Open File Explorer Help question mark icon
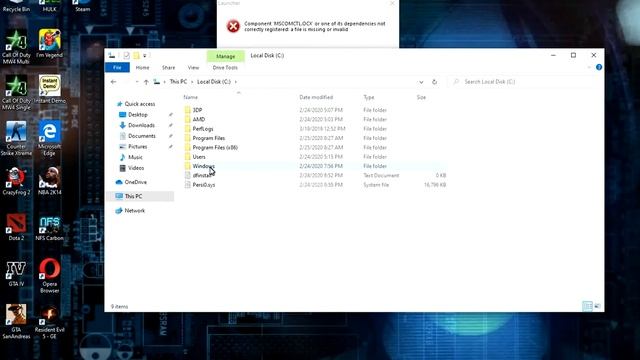The image size is (640, 360). (x=599, y=67)
